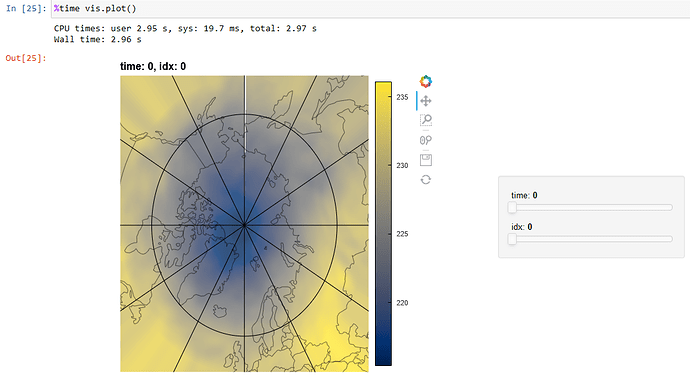Viewport: 690px width, 375px height.
Task: Click the Save plot icon
Action: click(x=426, y=160)
